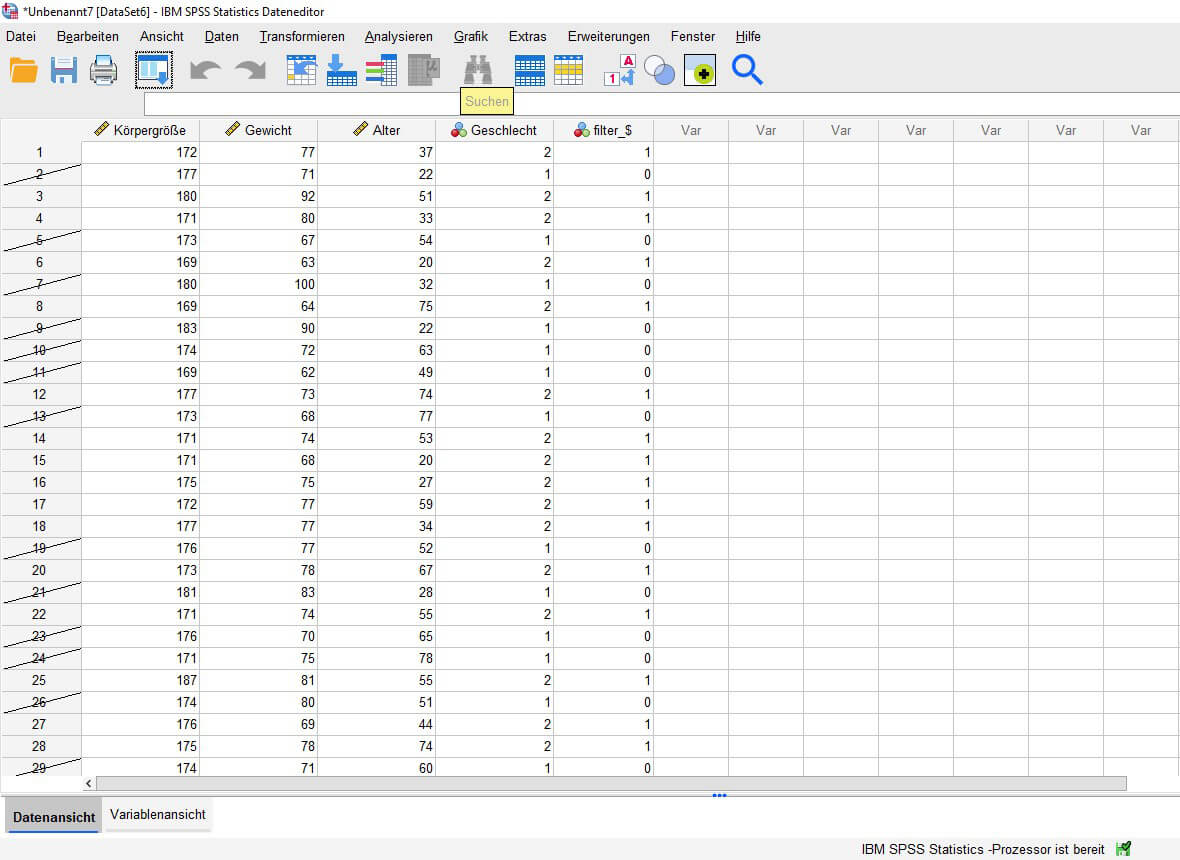Open the Transformieren menu
The image size is (1180, 860).
coord(302,36)
